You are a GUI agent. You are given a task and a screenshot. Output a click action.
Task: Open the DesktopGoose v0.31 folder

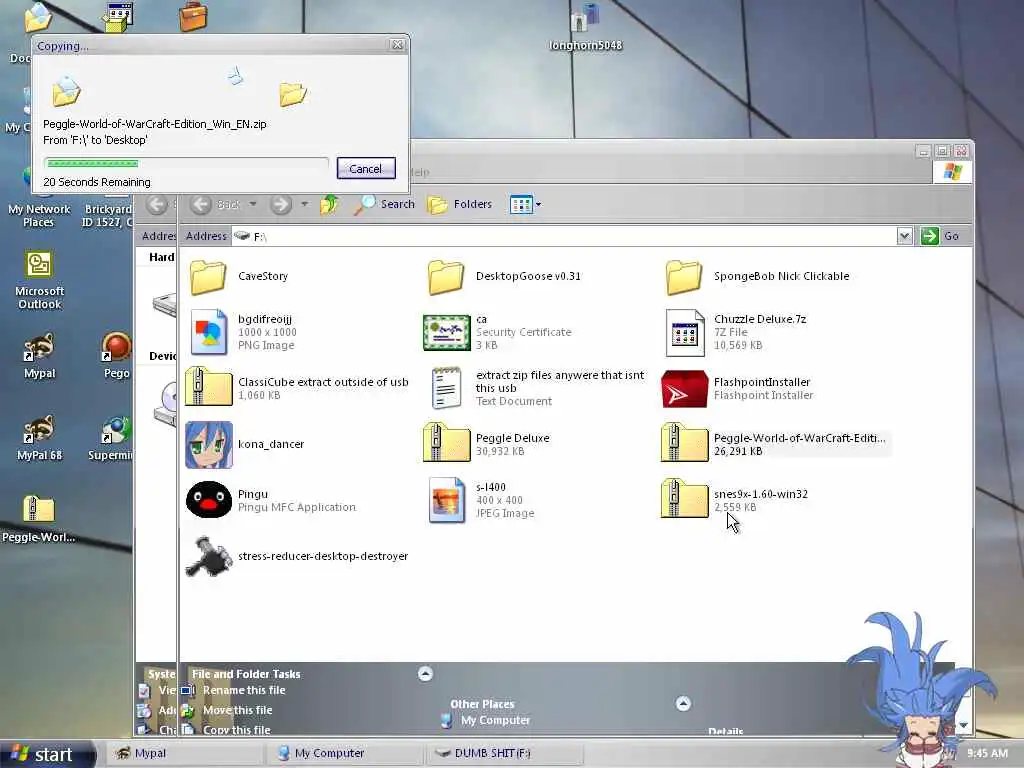pos(504,277)
